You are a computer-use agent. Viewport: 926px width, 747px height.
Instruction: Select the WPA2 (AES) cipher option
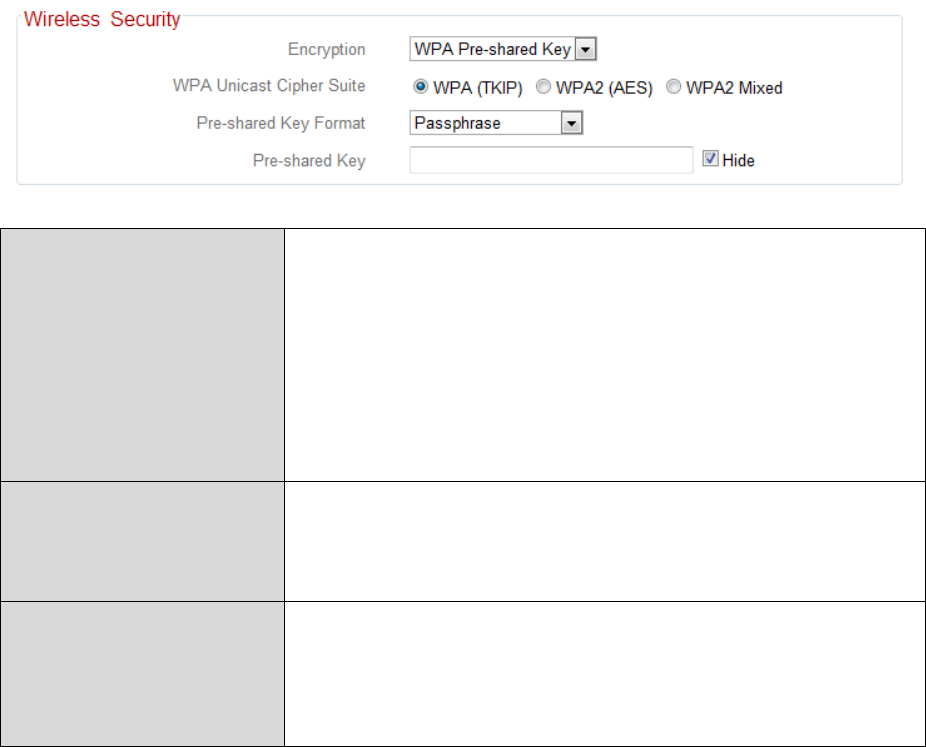coord(543,88)
